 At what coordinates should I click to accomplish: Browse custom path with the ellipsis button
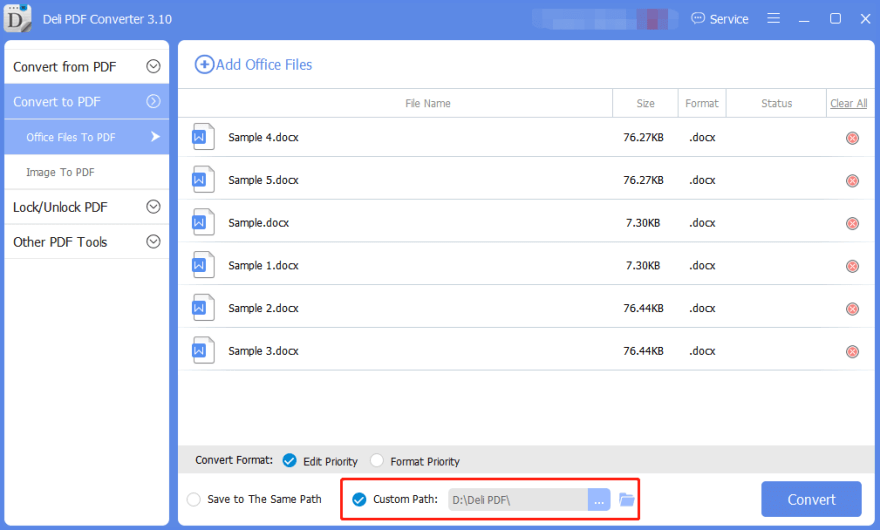pos(599,500)
